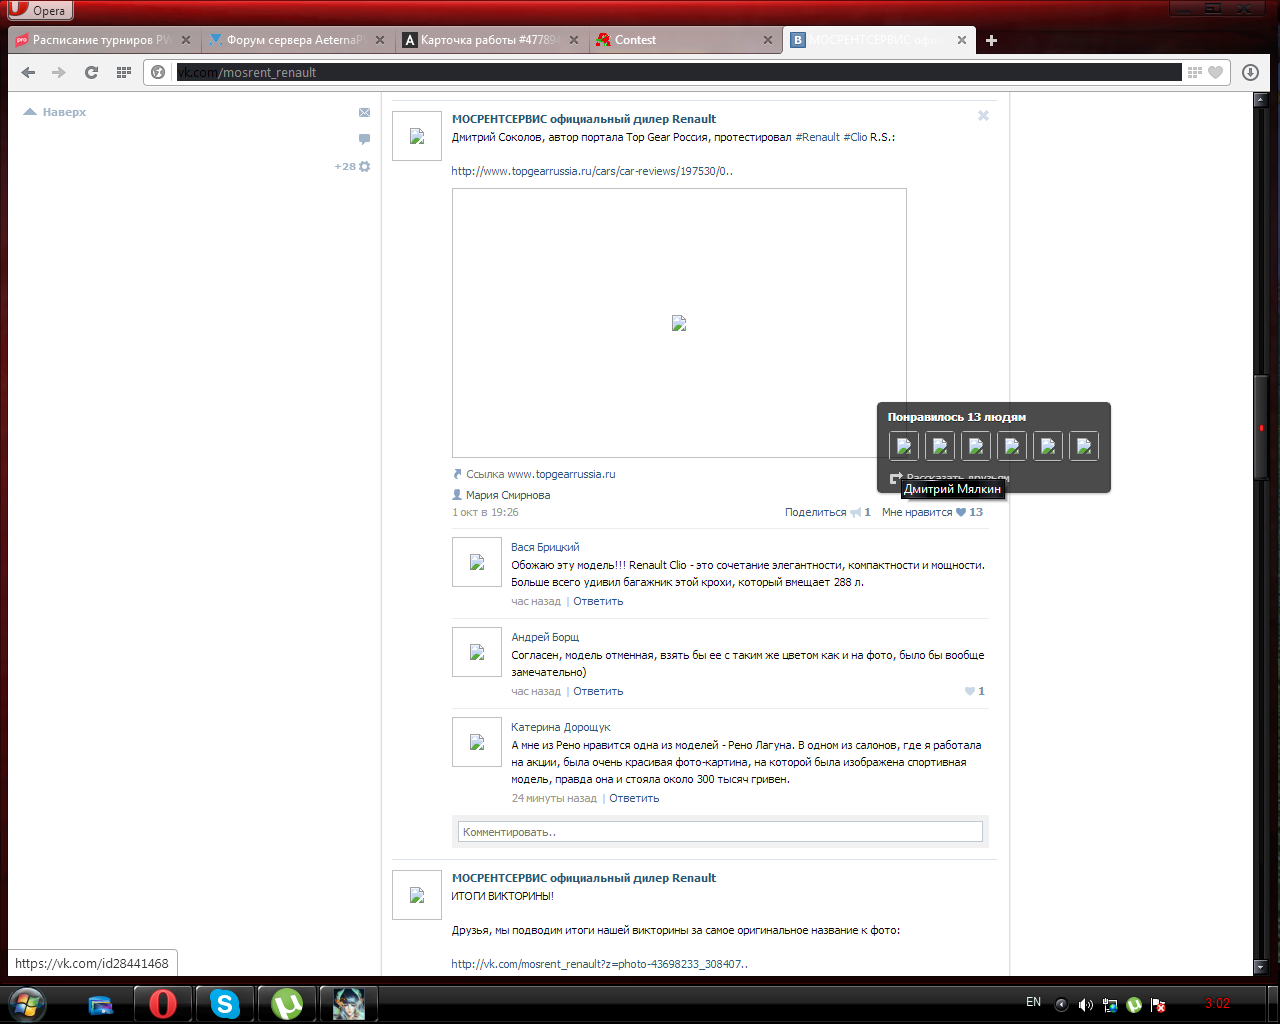This screenshot has width=1280, height=1024.
Task: Close the Карточка работы tab
Action: pos(574,40)
